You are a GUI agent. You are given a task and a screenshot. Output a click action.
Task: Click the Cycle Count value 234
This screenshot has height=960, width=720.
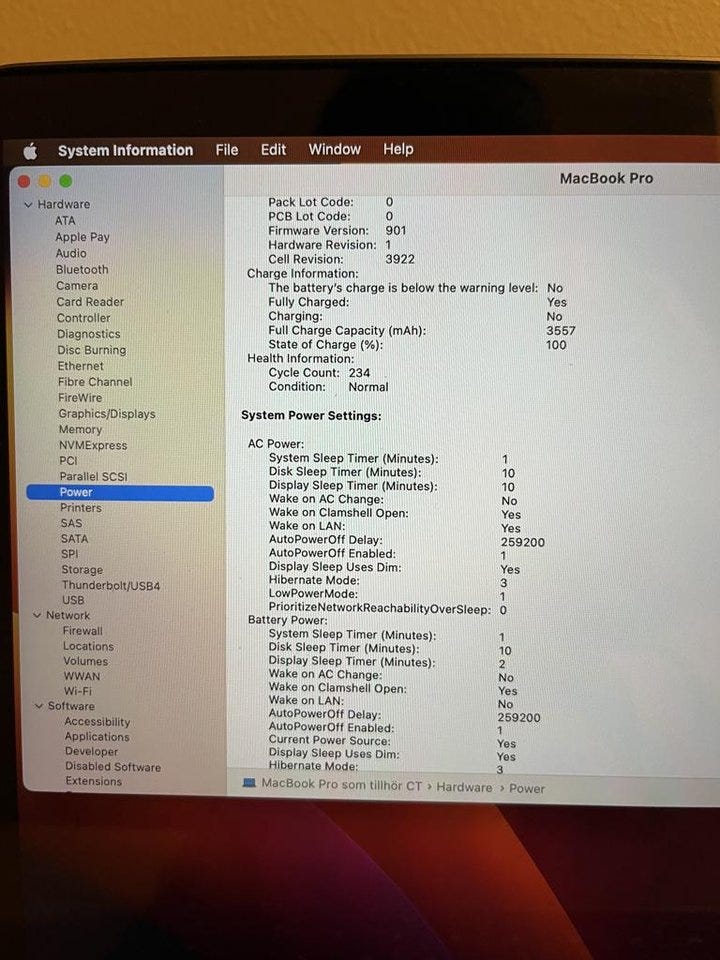coord(359,373)
